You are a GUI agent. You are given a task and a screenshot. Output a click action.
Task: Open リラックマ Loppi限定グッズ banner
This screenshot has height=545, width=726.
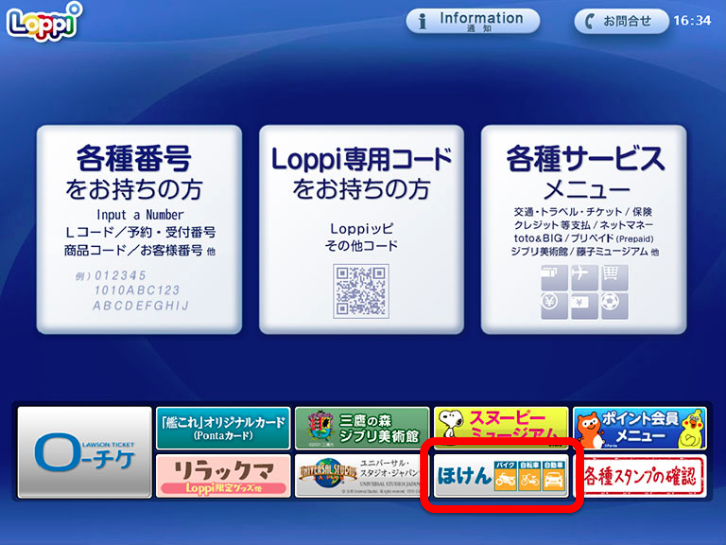223,476
